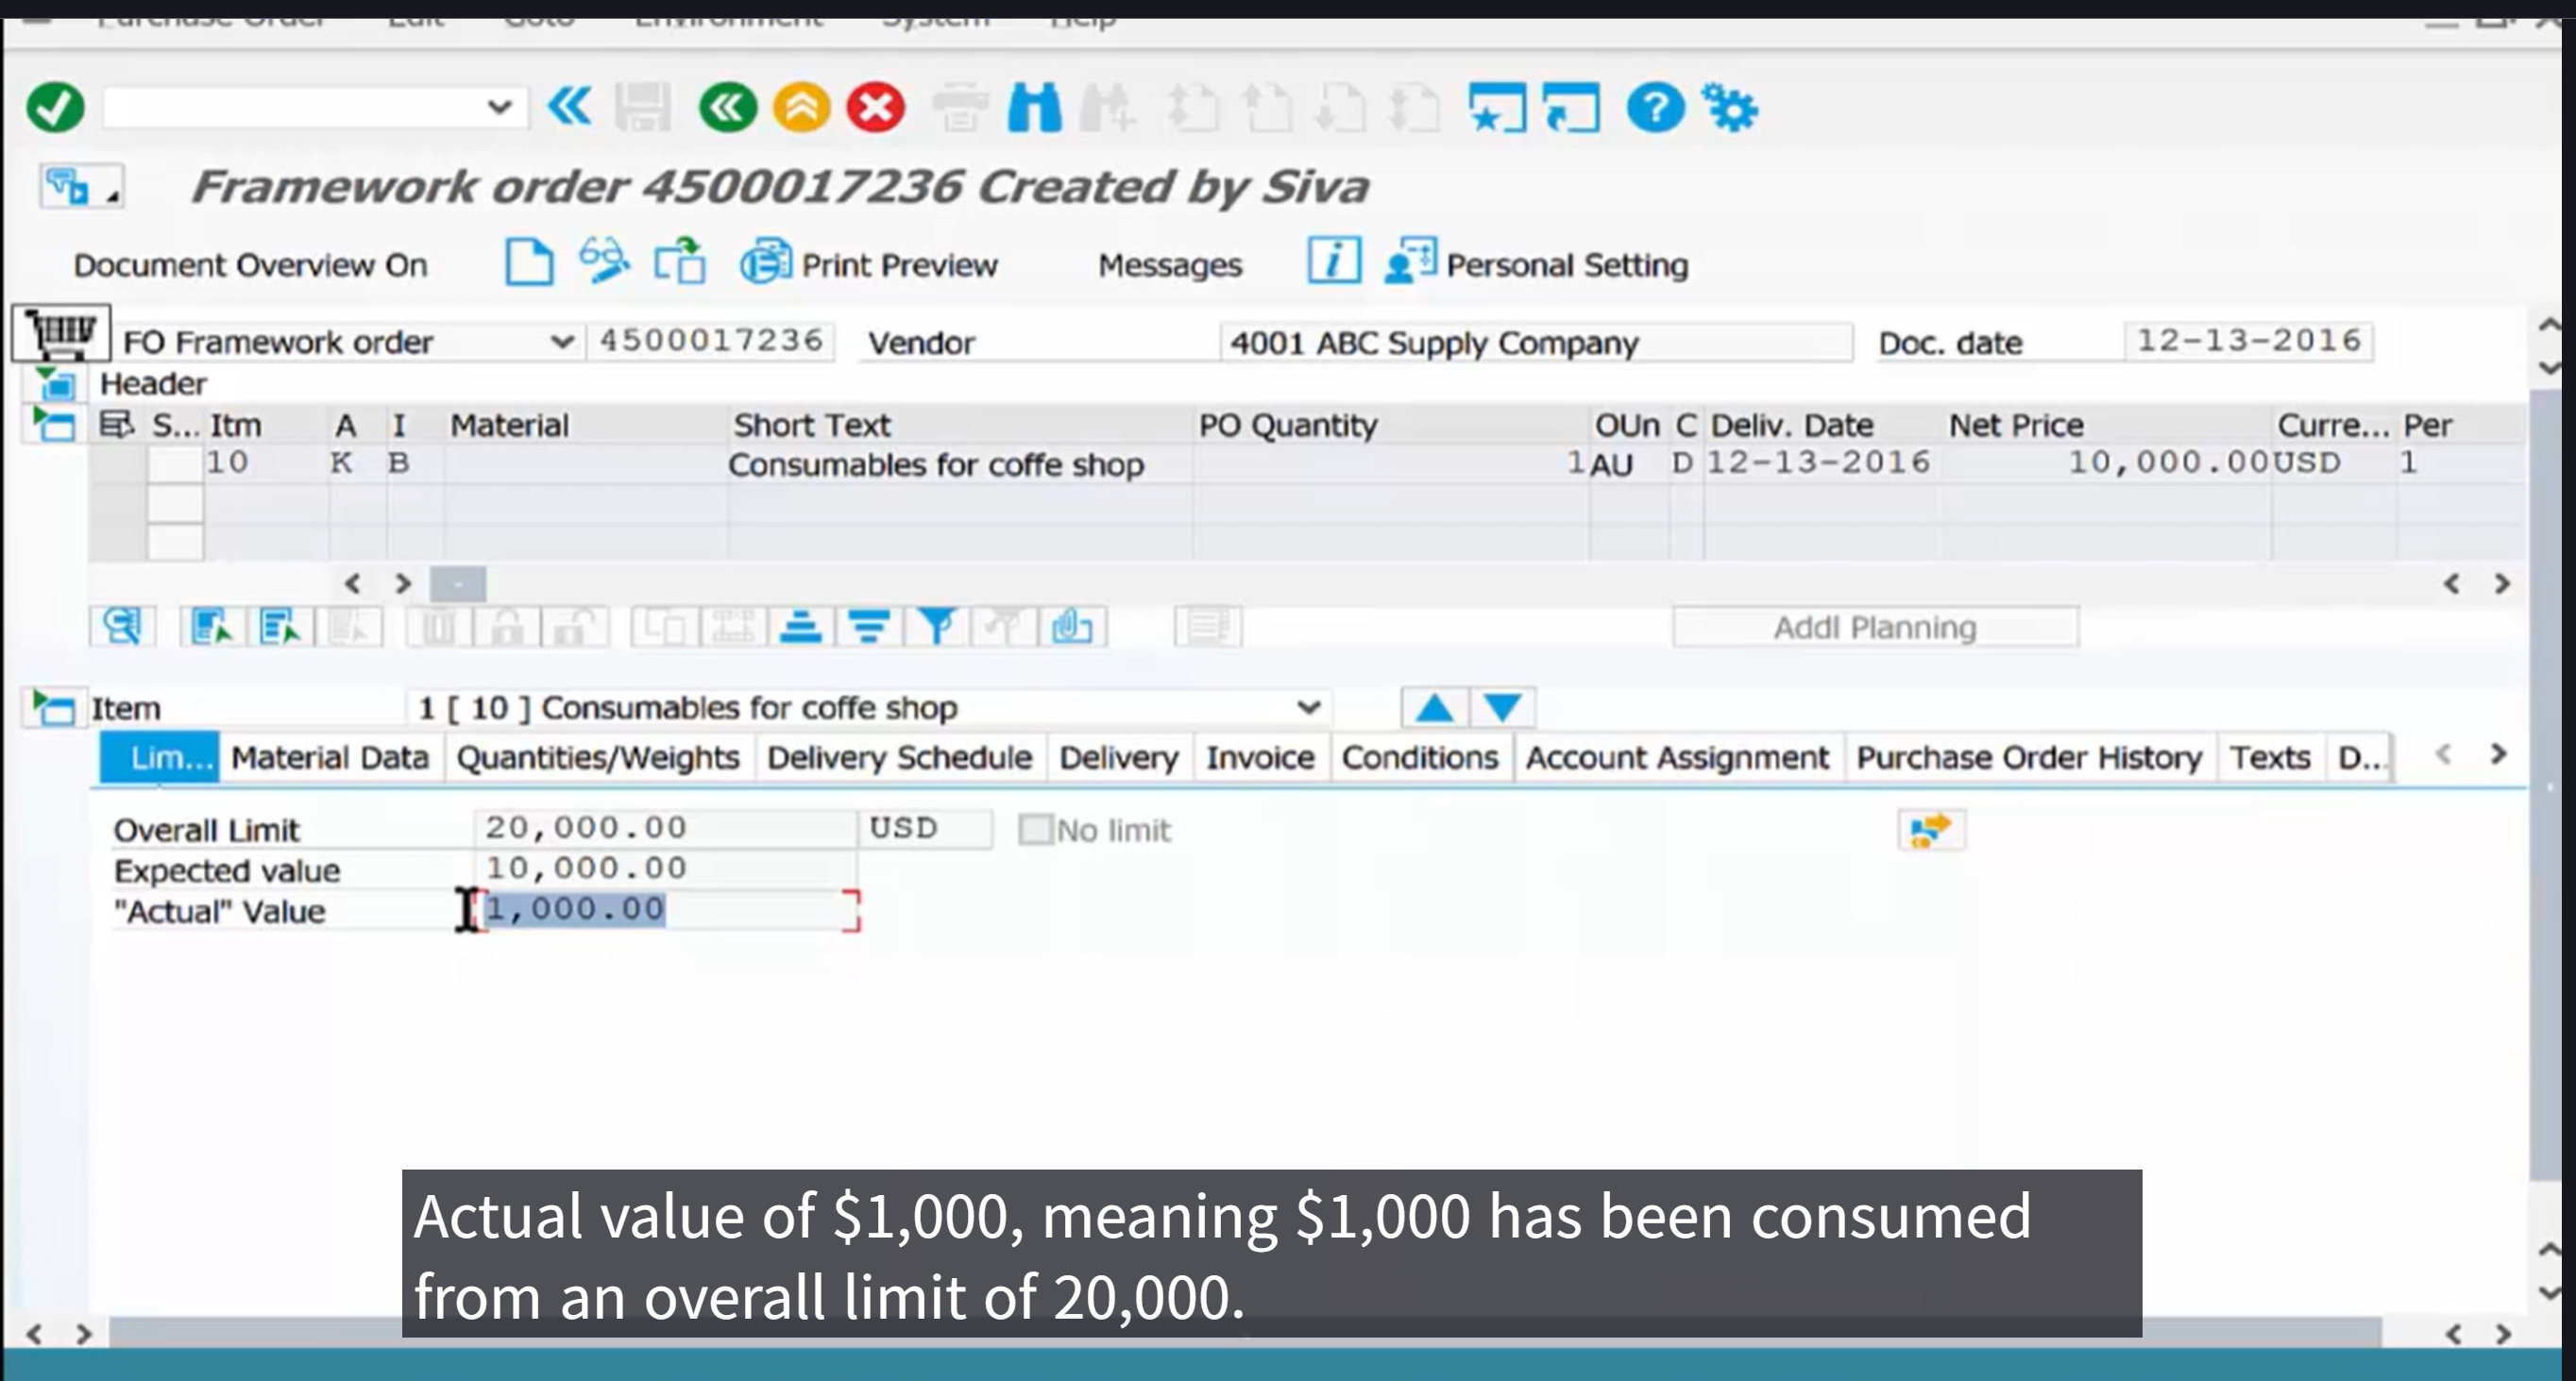Click the orange Exit up-arrow icon
Image resolution: width=2576 pixels, height=1381 pixels.
[x=801, y=107]
